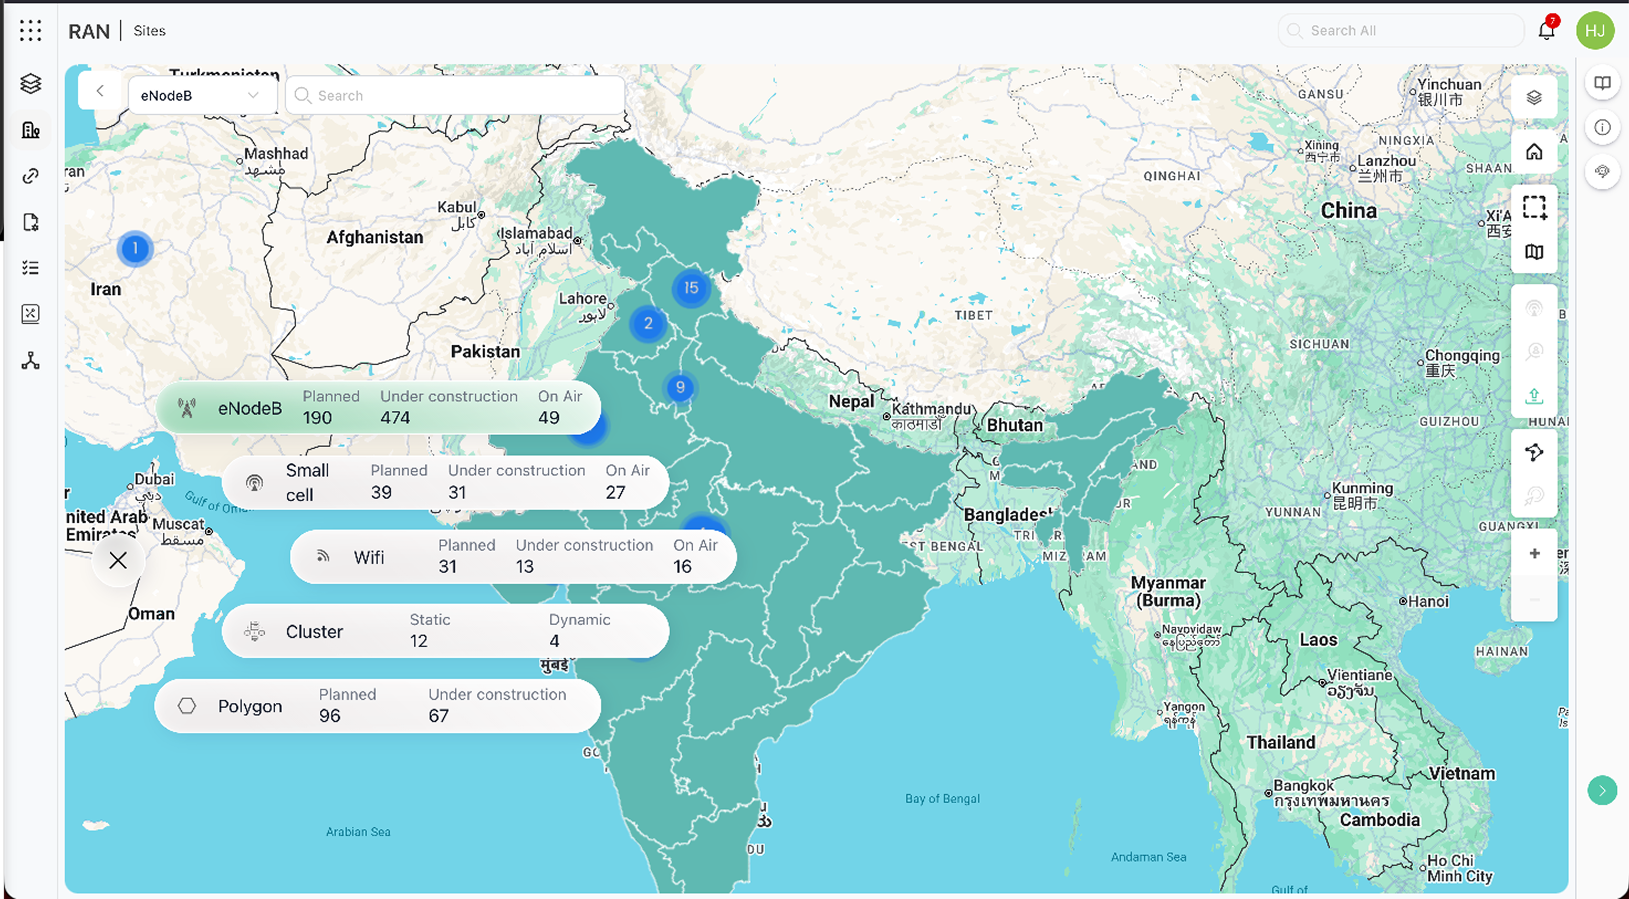Click the green arrow circle at right edge
The width and height of the screenshot is (1629, 899).
pos(1602,791)
